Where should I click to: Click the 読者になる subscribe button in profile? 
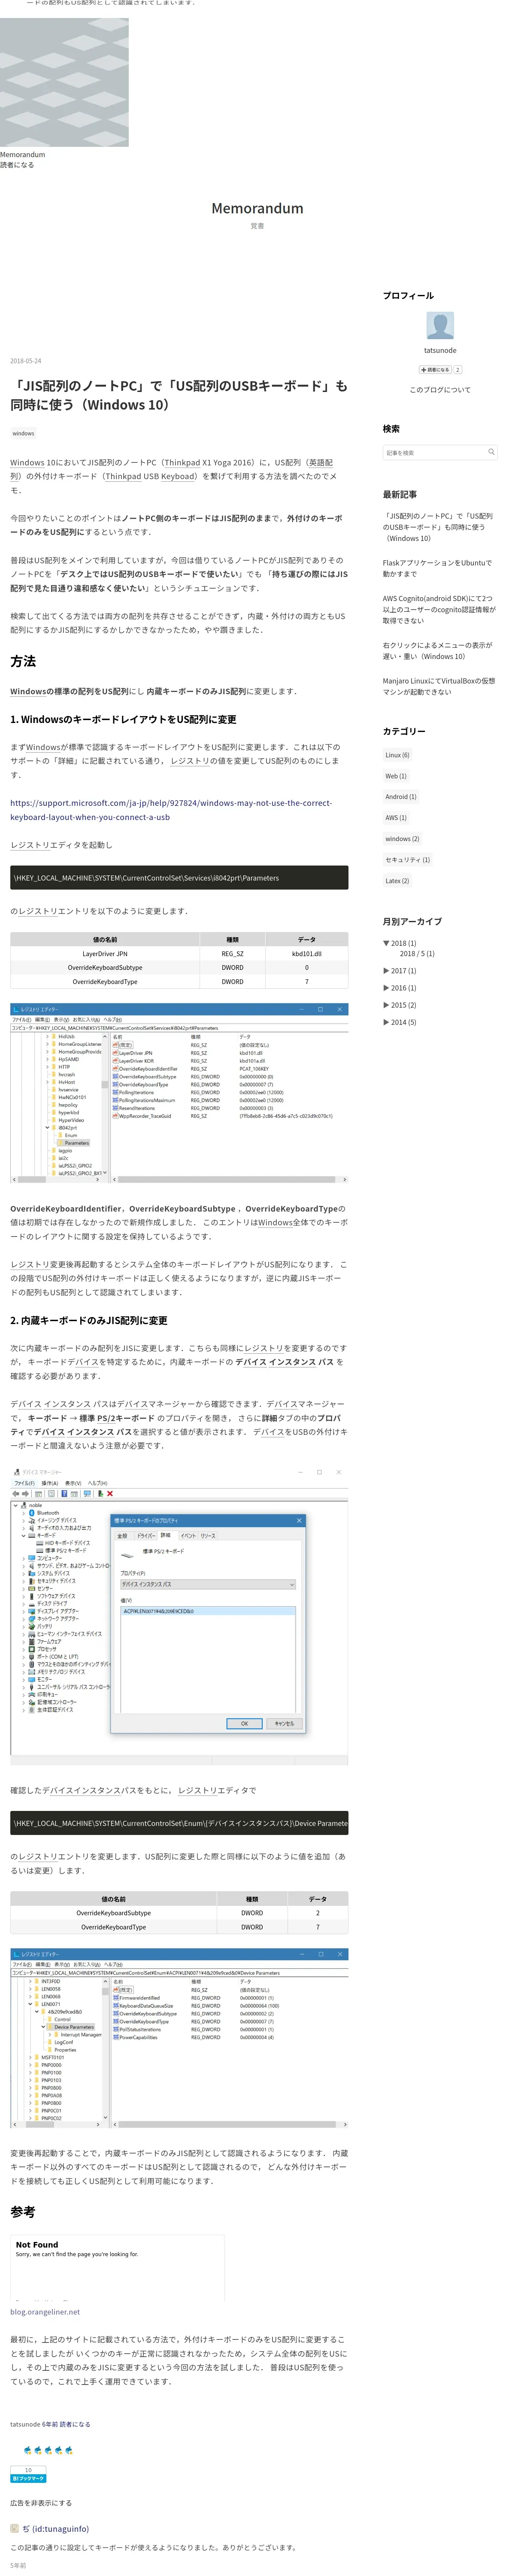435,370
